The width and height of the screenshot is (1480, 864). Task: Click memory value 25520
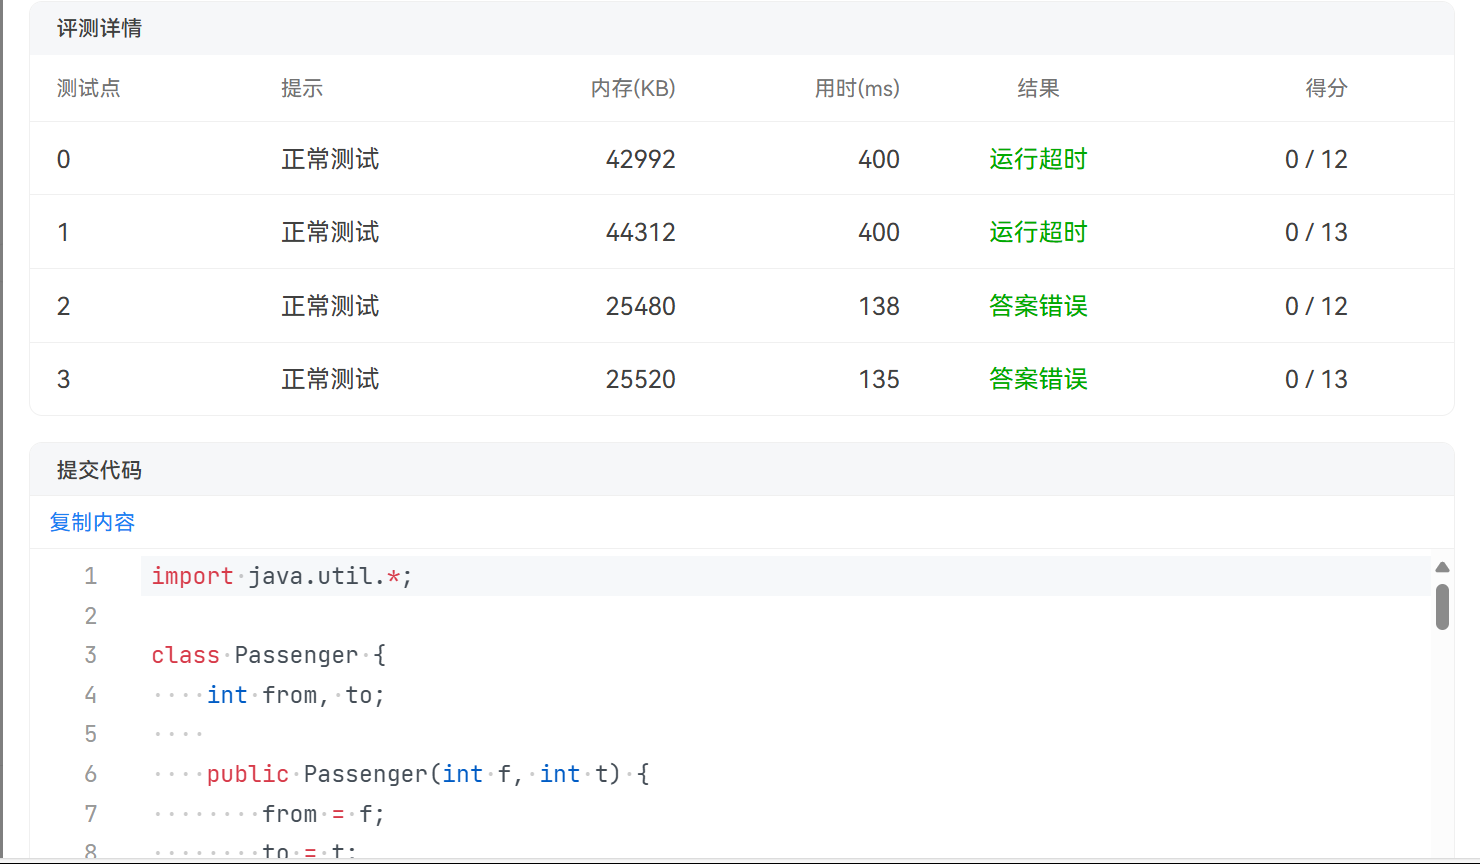pos(640,379)
